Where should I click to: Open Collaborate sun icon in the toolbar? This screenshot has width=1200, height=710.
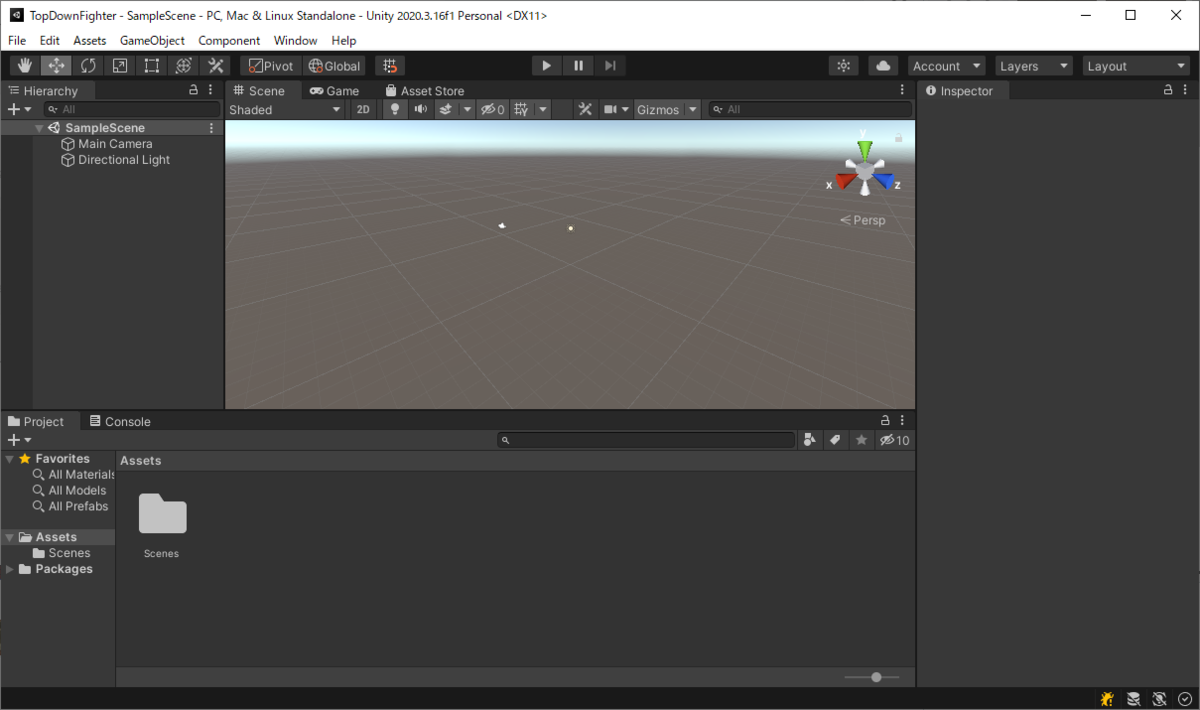(844, 66)
